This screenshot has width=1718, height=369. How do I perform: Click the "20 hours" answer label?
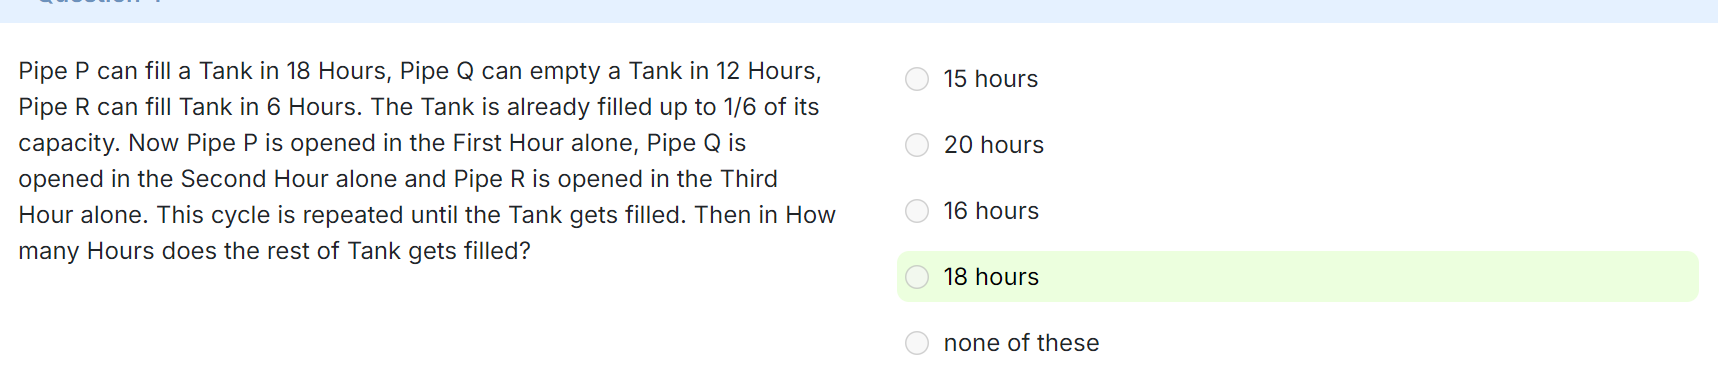point(994,145)
